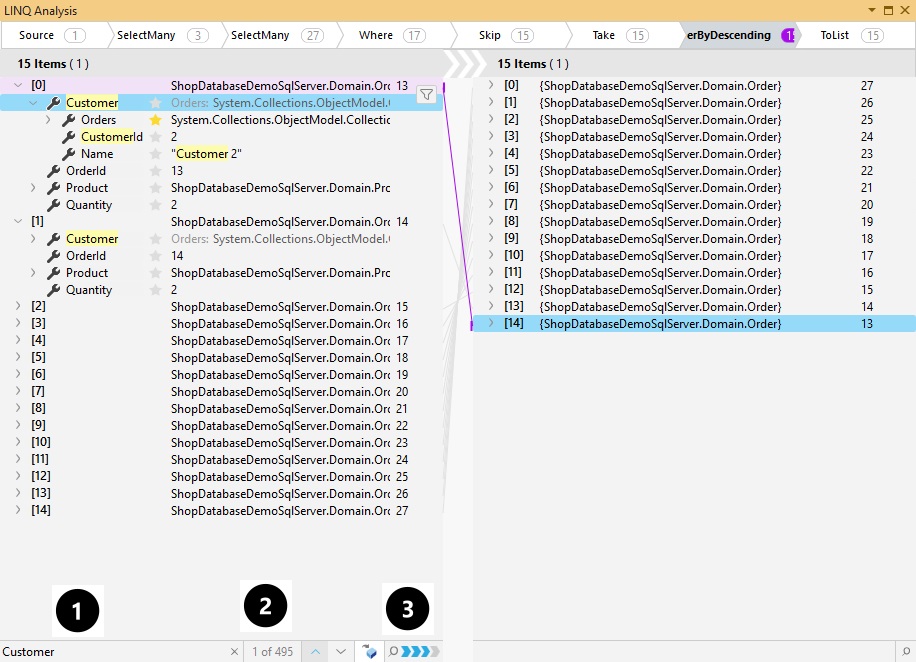Go to next search match
The image size is (916, 662).
[x=341, y=651]
